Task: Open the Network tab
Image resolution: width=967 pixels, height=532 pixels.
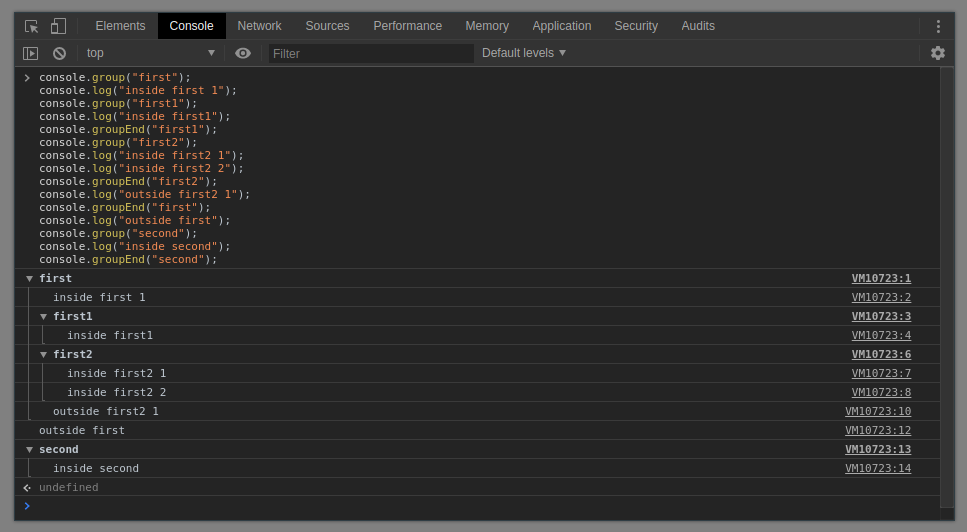Action: (259, 26)
